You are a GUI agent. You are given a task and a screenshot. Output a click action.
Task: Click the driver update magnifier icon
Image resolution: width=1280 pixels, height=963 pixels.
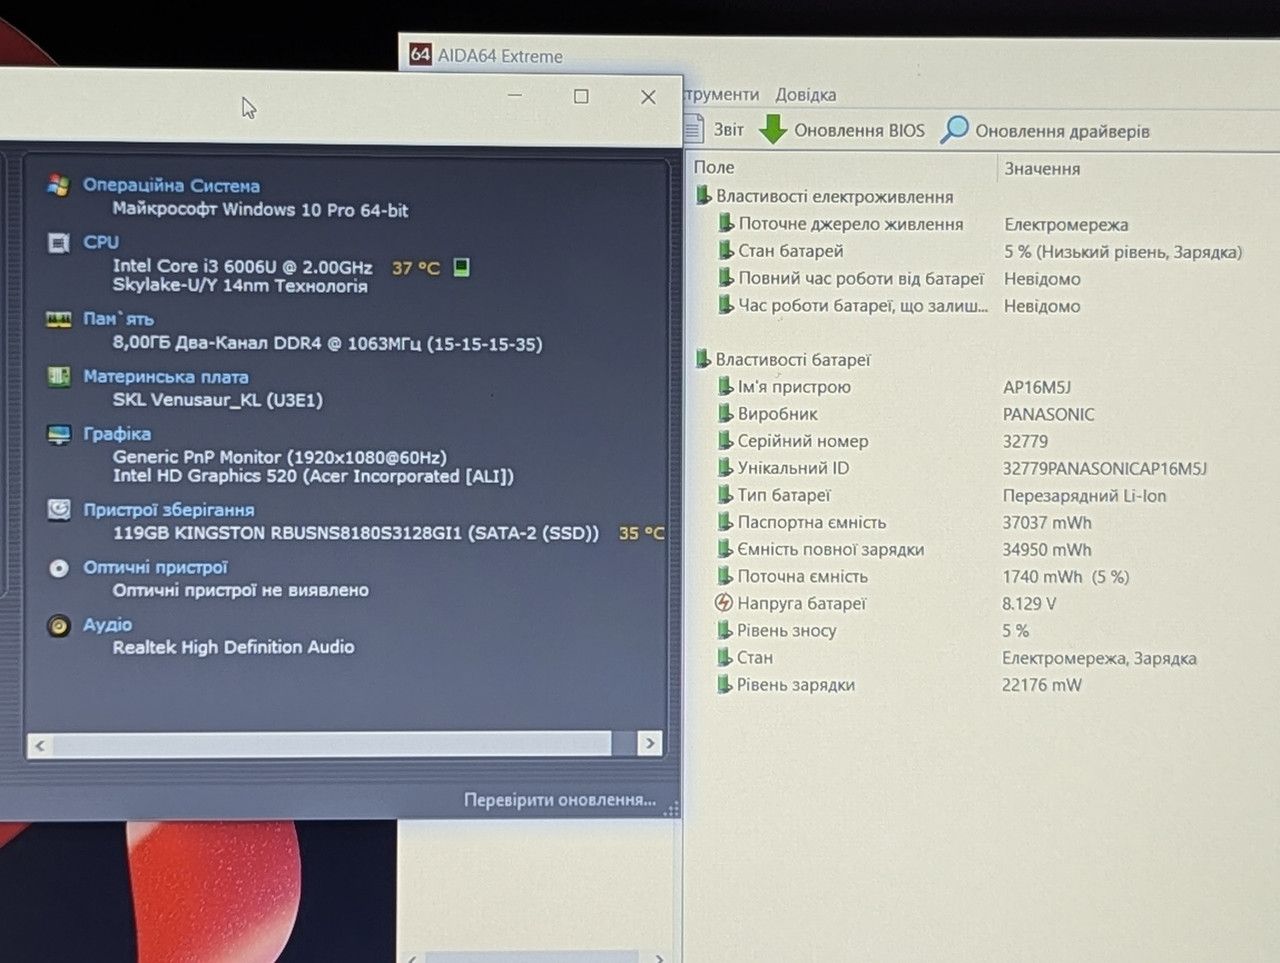[955, 129]
